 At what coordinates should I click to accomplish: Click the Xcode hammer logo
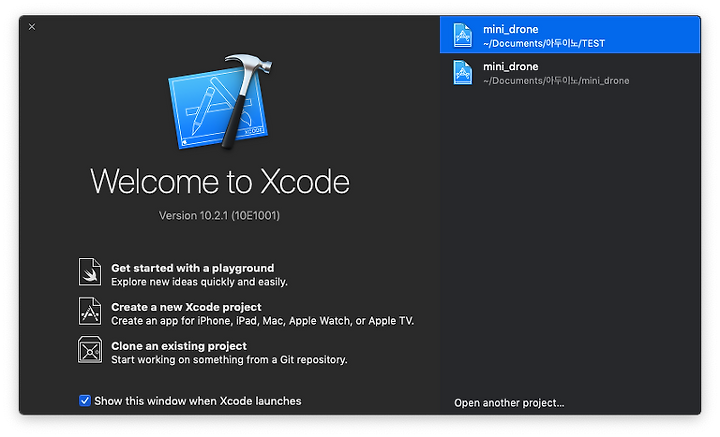220,101
